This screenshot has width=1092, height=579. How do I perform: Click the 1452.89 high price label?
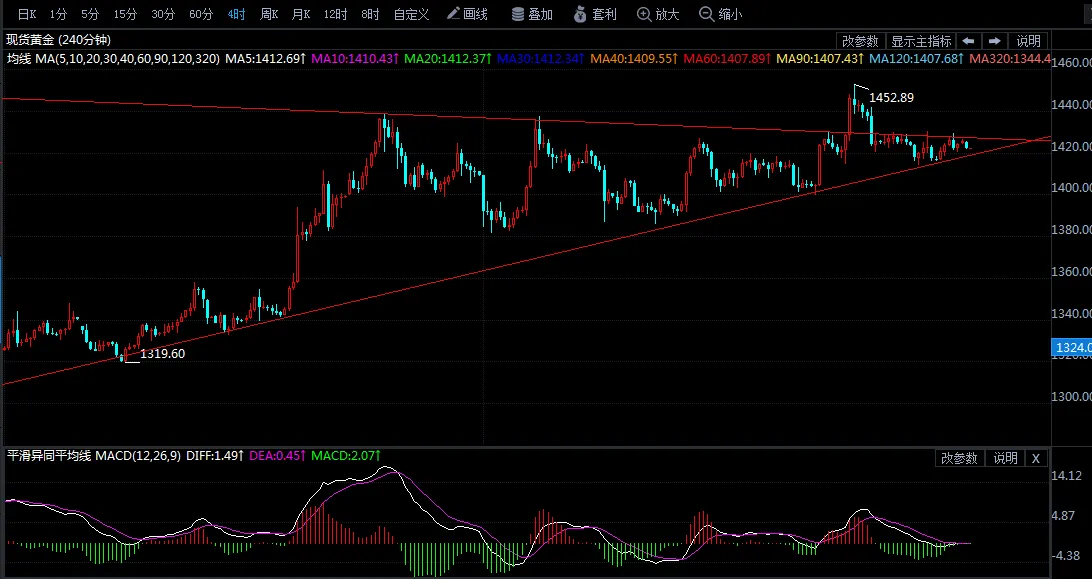(x=891, y=98)
